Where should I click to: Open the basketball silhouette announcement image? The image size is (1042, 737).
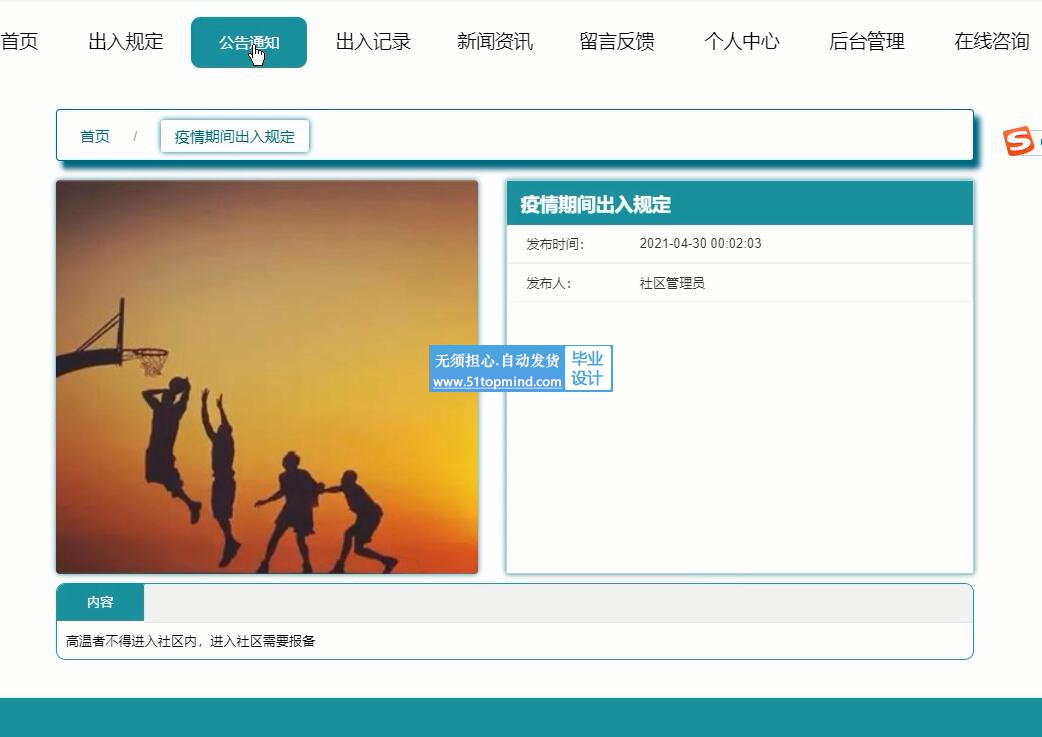coord(267,377)
